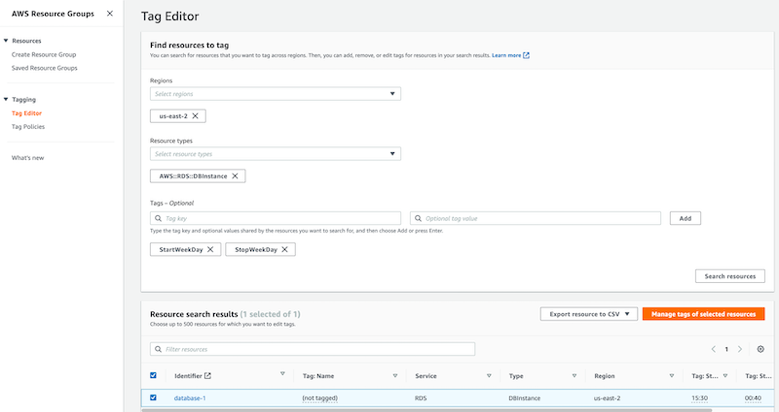Open table preferences gear icon
Screen dimensions: 779x412
tap(761, 349)
